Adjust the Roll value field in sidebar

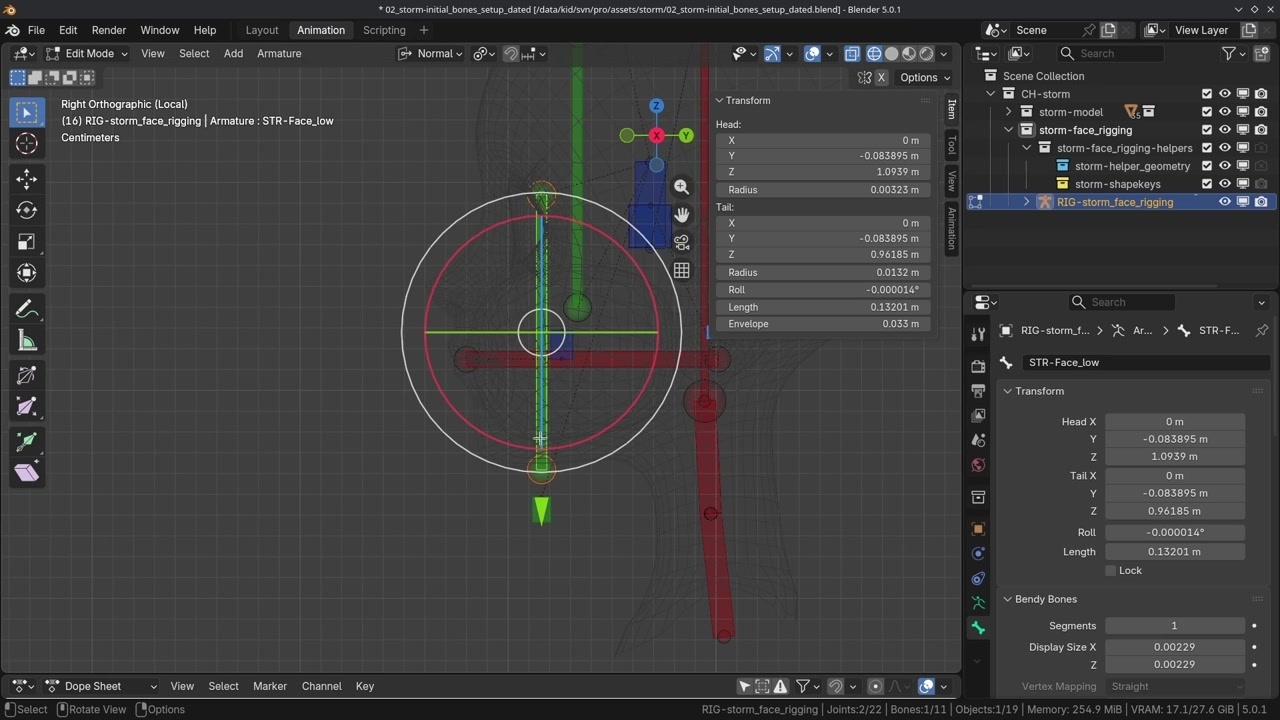click(824, 290)
